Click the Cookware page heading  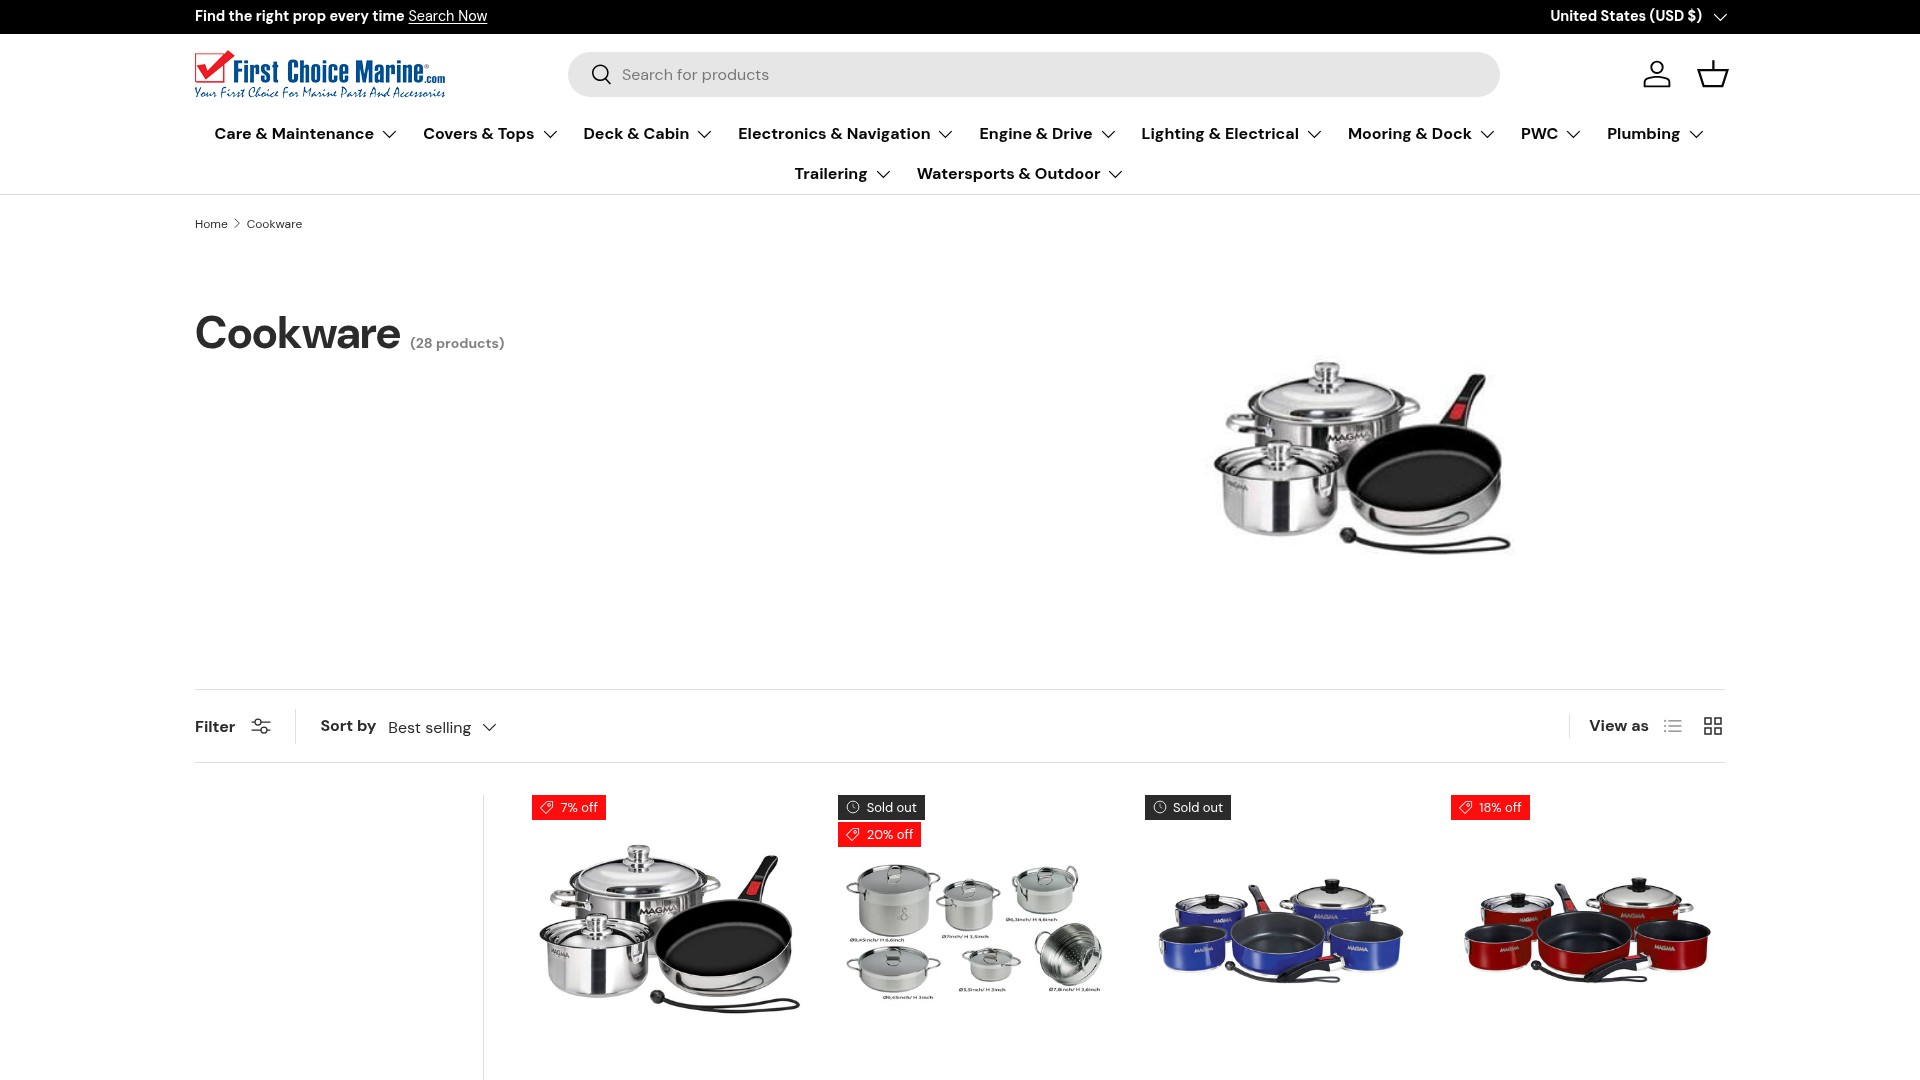click(x=298, y=333)
